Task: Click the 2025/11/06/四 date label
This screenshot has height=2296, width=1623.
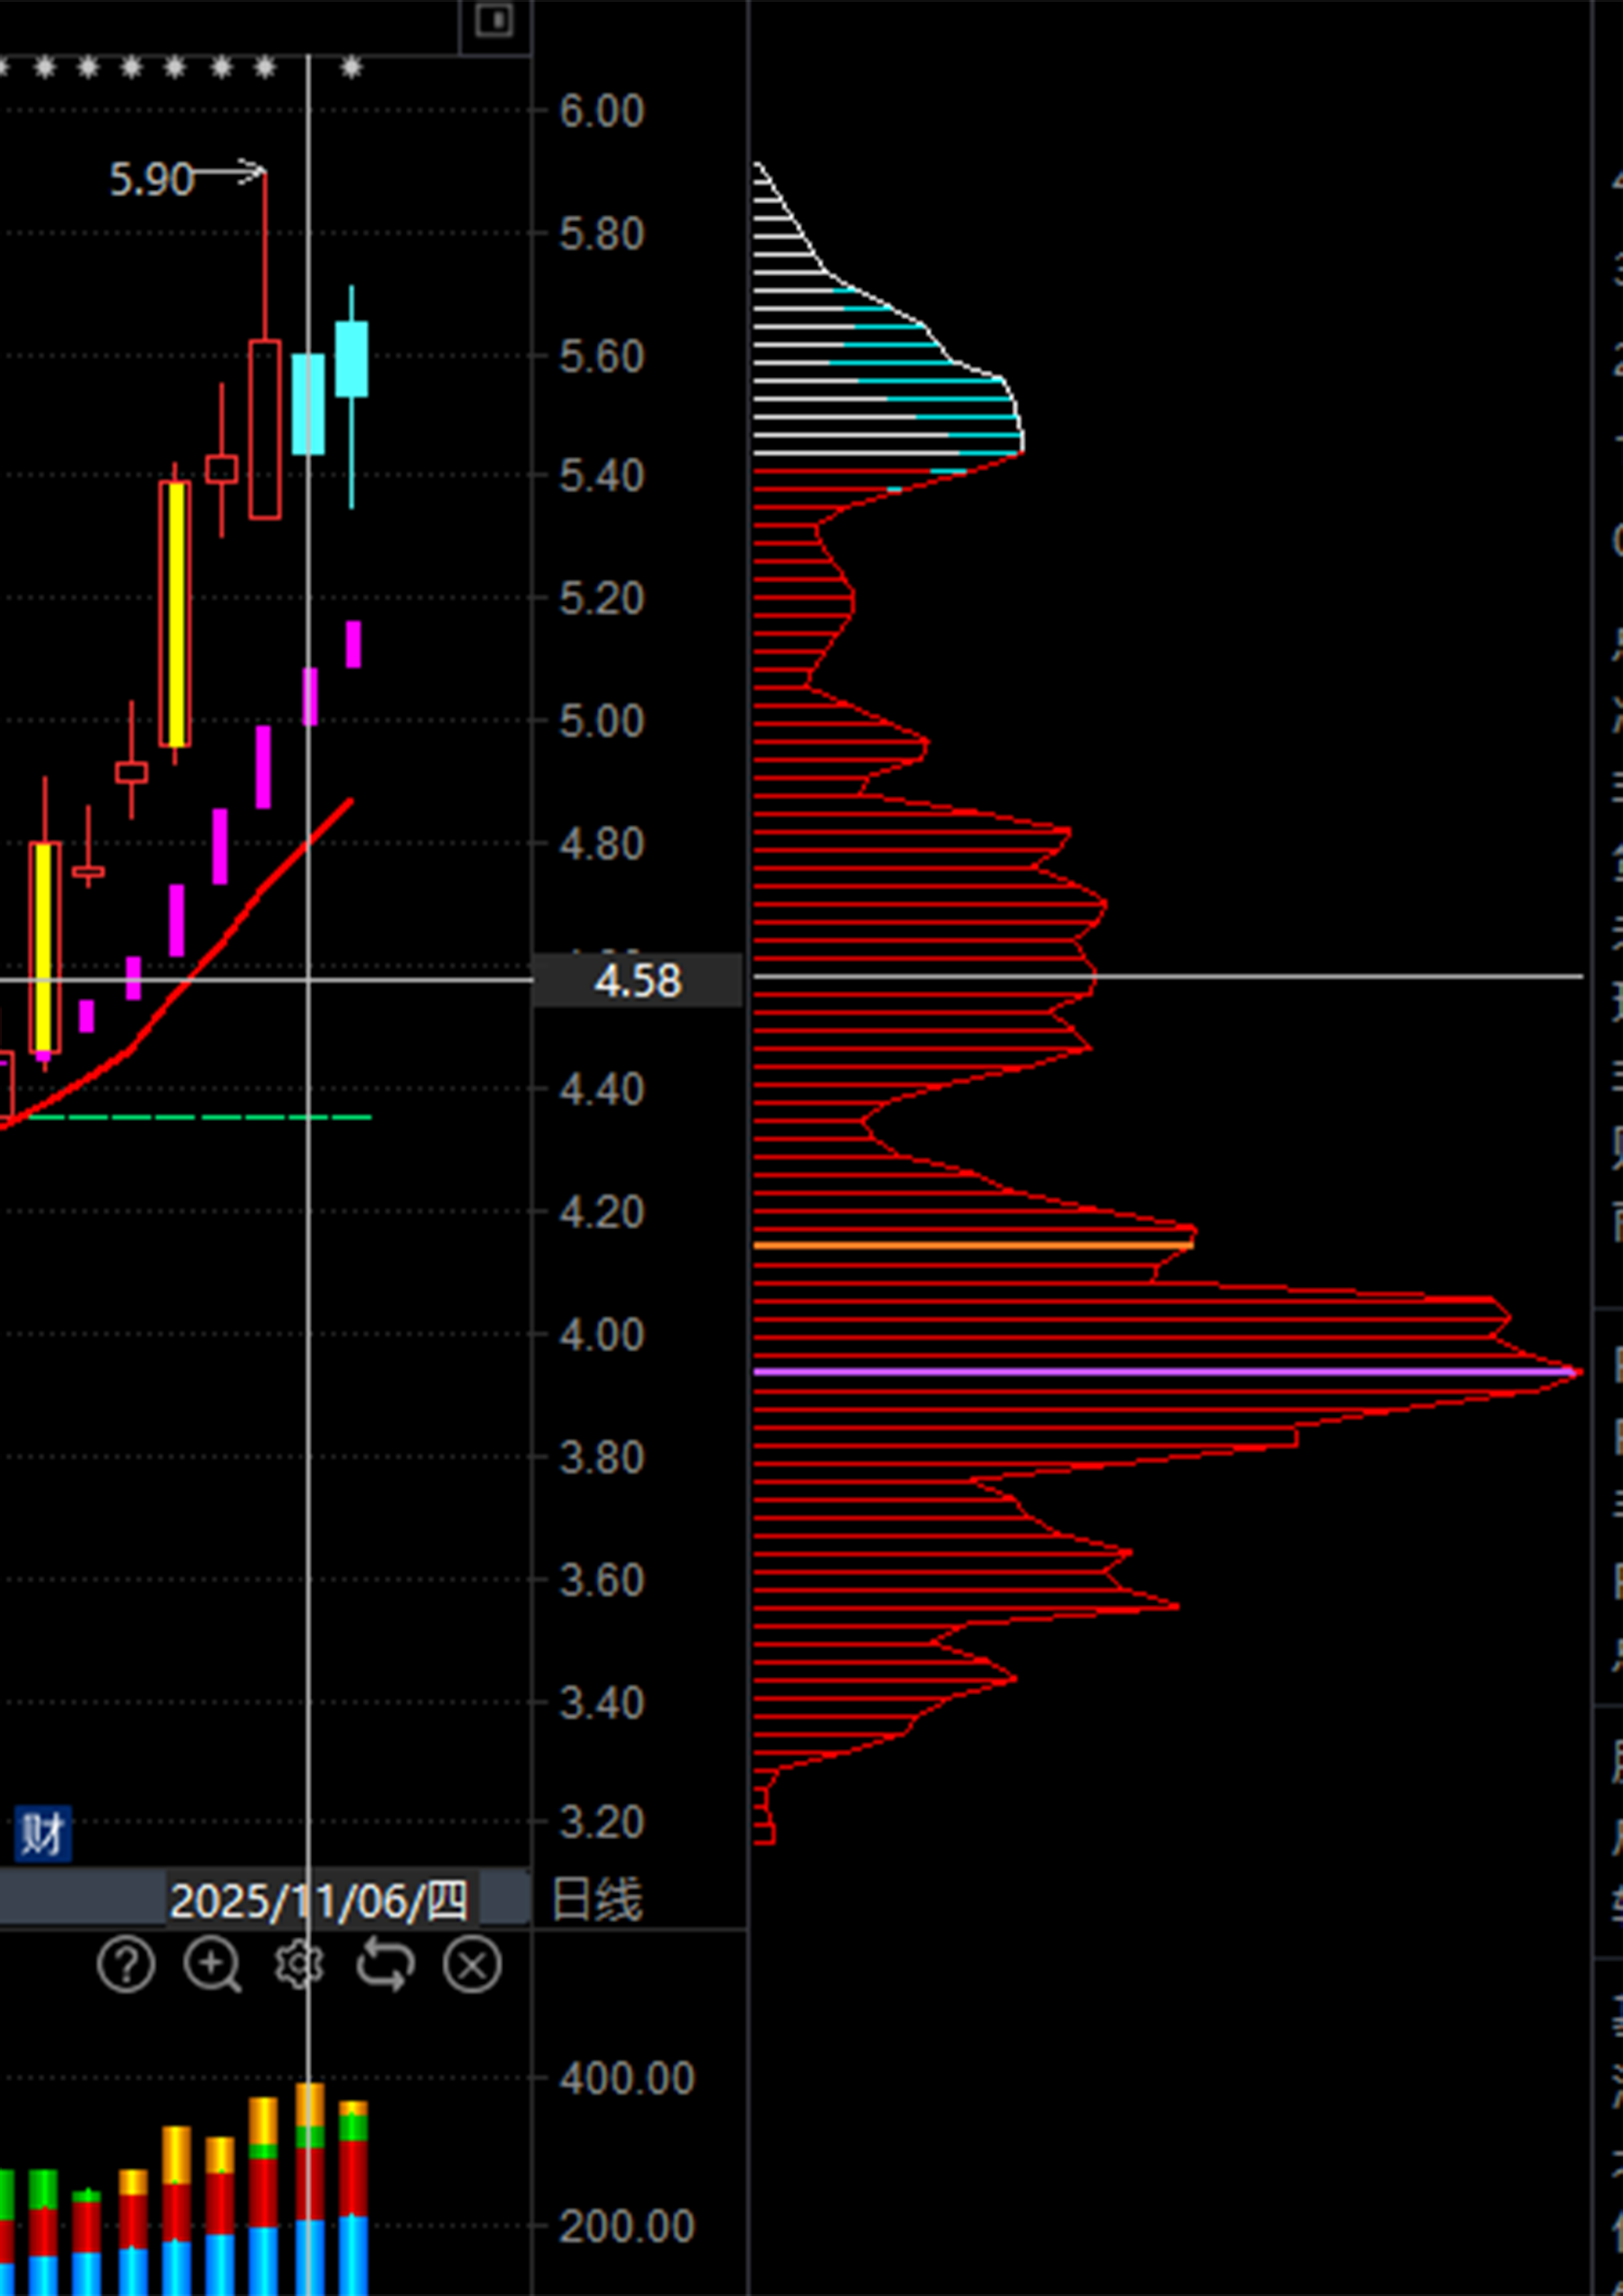Action: [318, 1901]
